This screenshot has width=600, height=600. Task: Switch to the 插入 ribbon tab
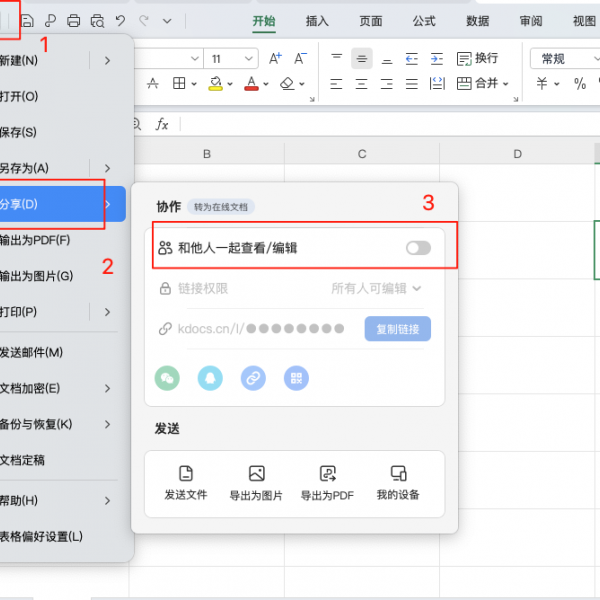[x=317, y=20]
